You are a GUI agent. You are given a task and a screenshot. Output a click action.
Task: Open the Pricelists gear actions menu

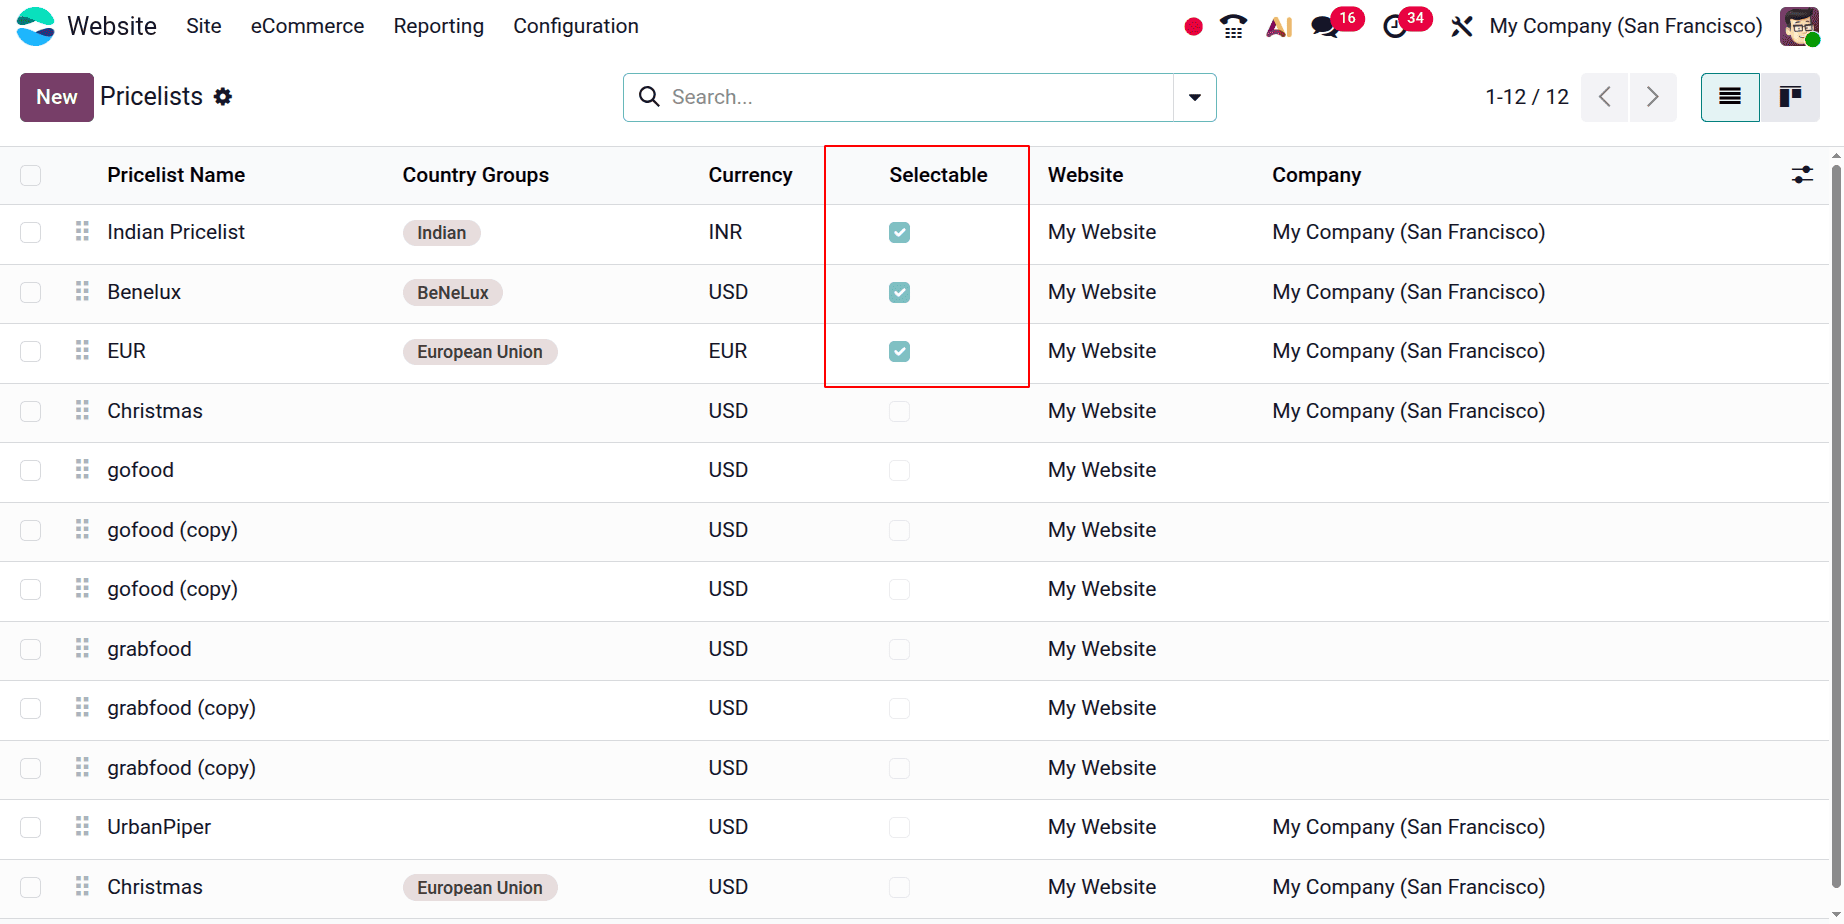pyautogui.click(x=223, y=97)
